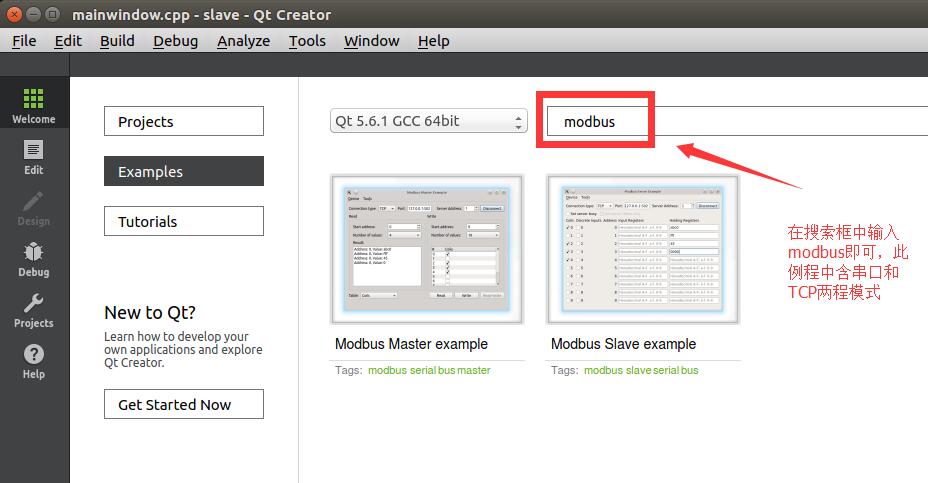Open the Modbus Slave example thumbnail

point(643,249)
